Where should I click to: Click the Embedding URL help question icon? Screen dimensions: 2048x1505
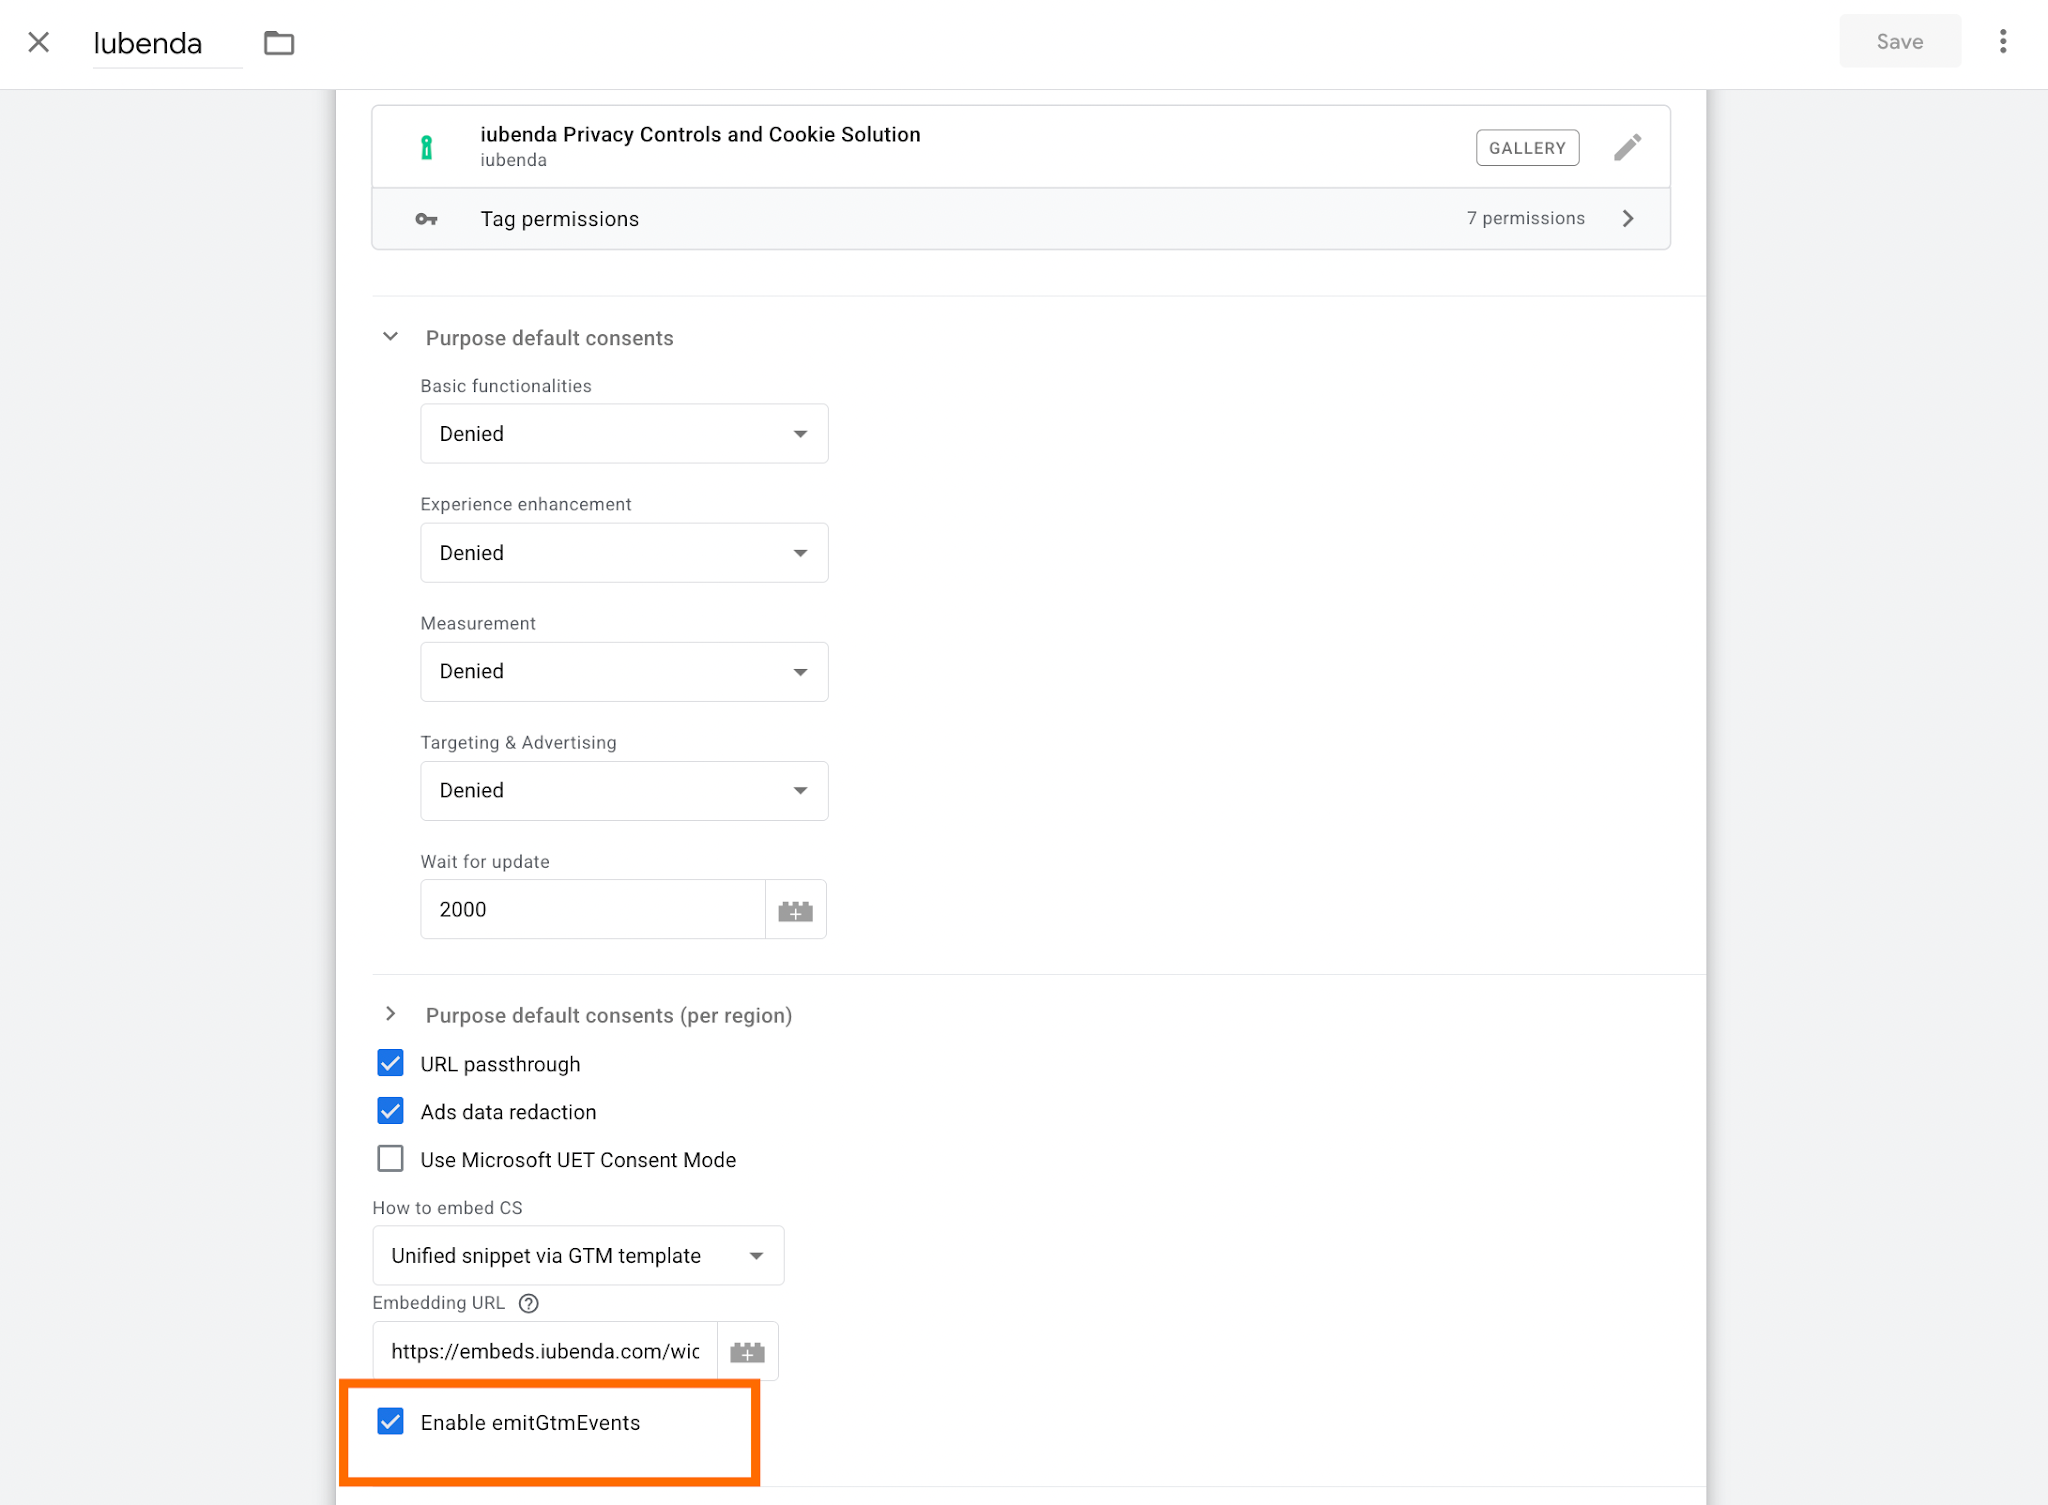[x=529, y=1303]
